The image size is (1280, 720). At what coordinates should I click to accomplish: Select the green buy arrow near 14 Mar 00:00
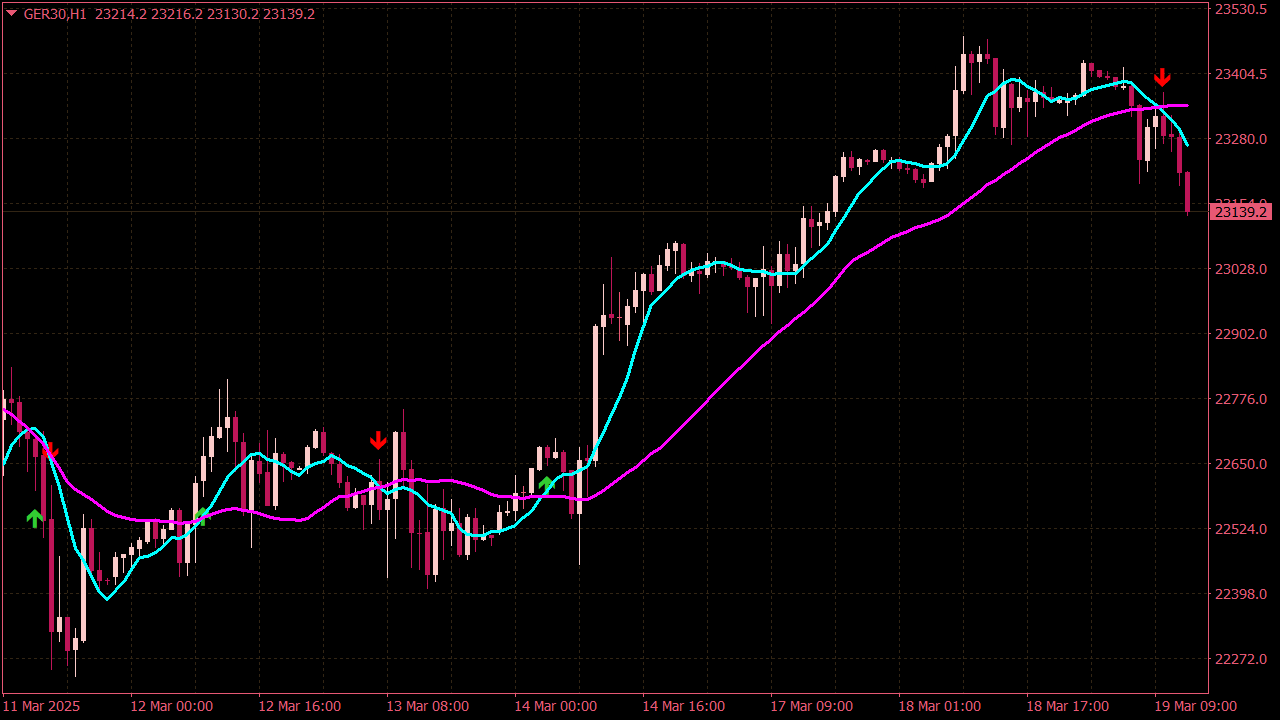[x=546, y=484]
